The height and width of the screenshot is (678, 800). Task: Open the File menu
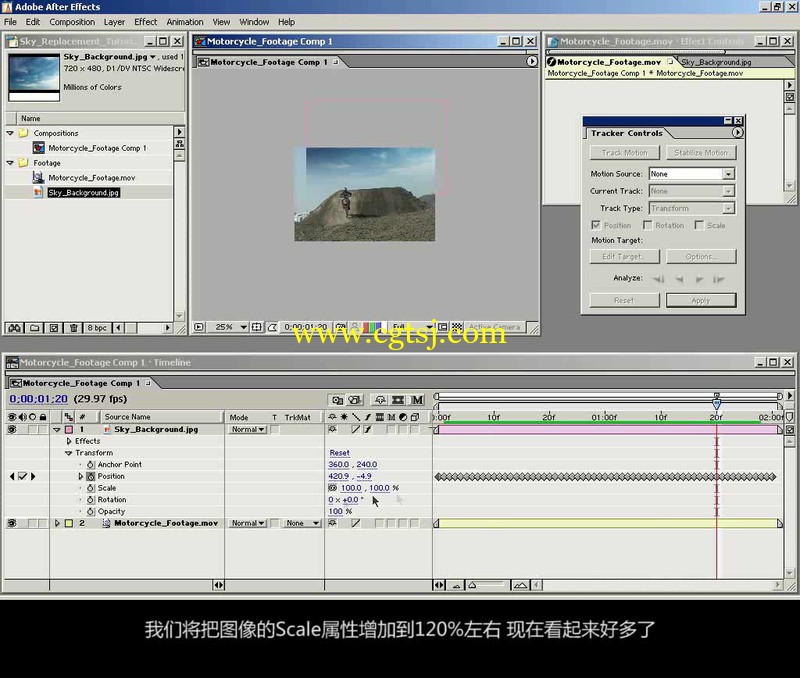point(10,22)
